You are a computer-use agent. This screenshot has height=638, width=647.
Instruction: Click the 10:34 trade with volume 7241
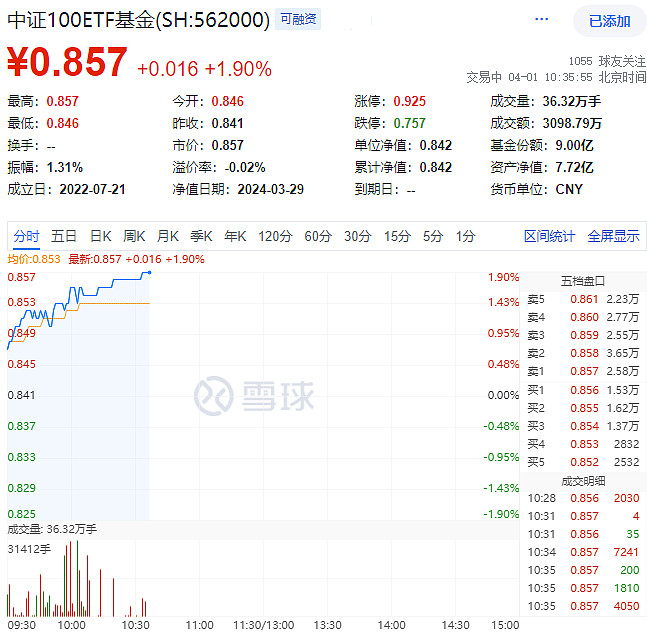(583, 552)
